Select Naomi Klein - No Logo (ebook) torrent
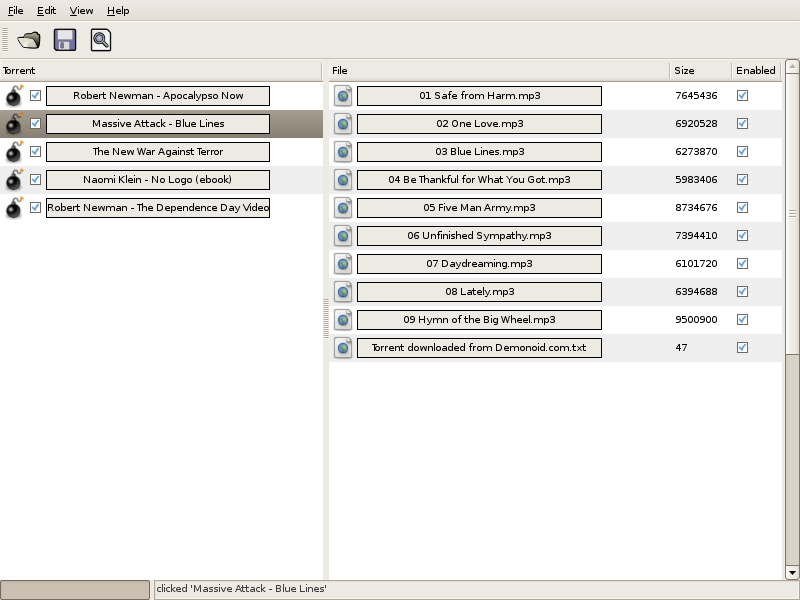 pyautogui.click(x=158, y=180)
